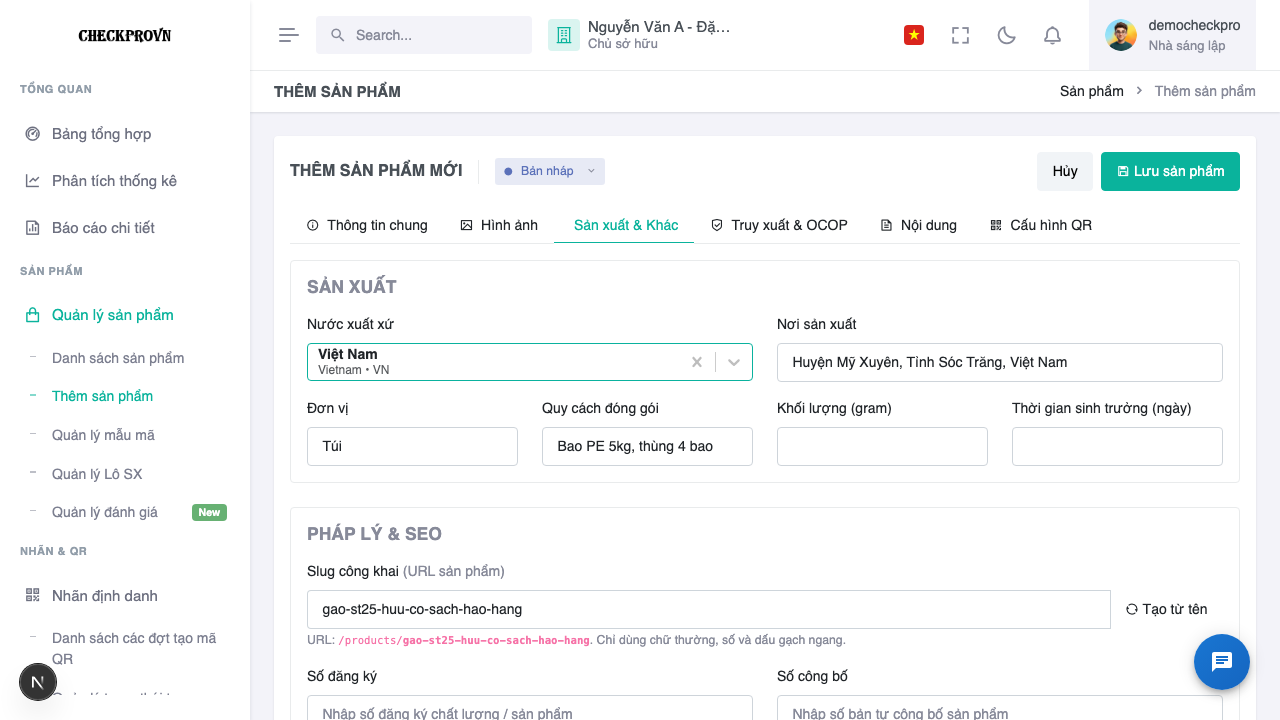Open Danh sách sản phẩm in sidebar
This screenshot has height=720, width=1280.
pos(118,358)
